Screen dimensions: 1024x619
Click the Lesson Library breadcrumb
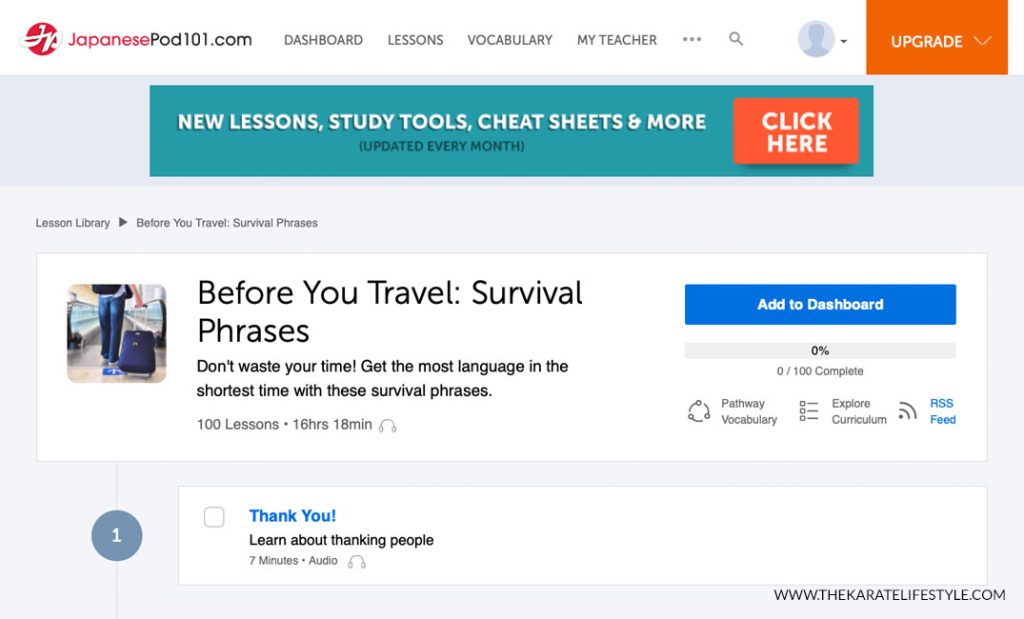[x=73, y=223]
